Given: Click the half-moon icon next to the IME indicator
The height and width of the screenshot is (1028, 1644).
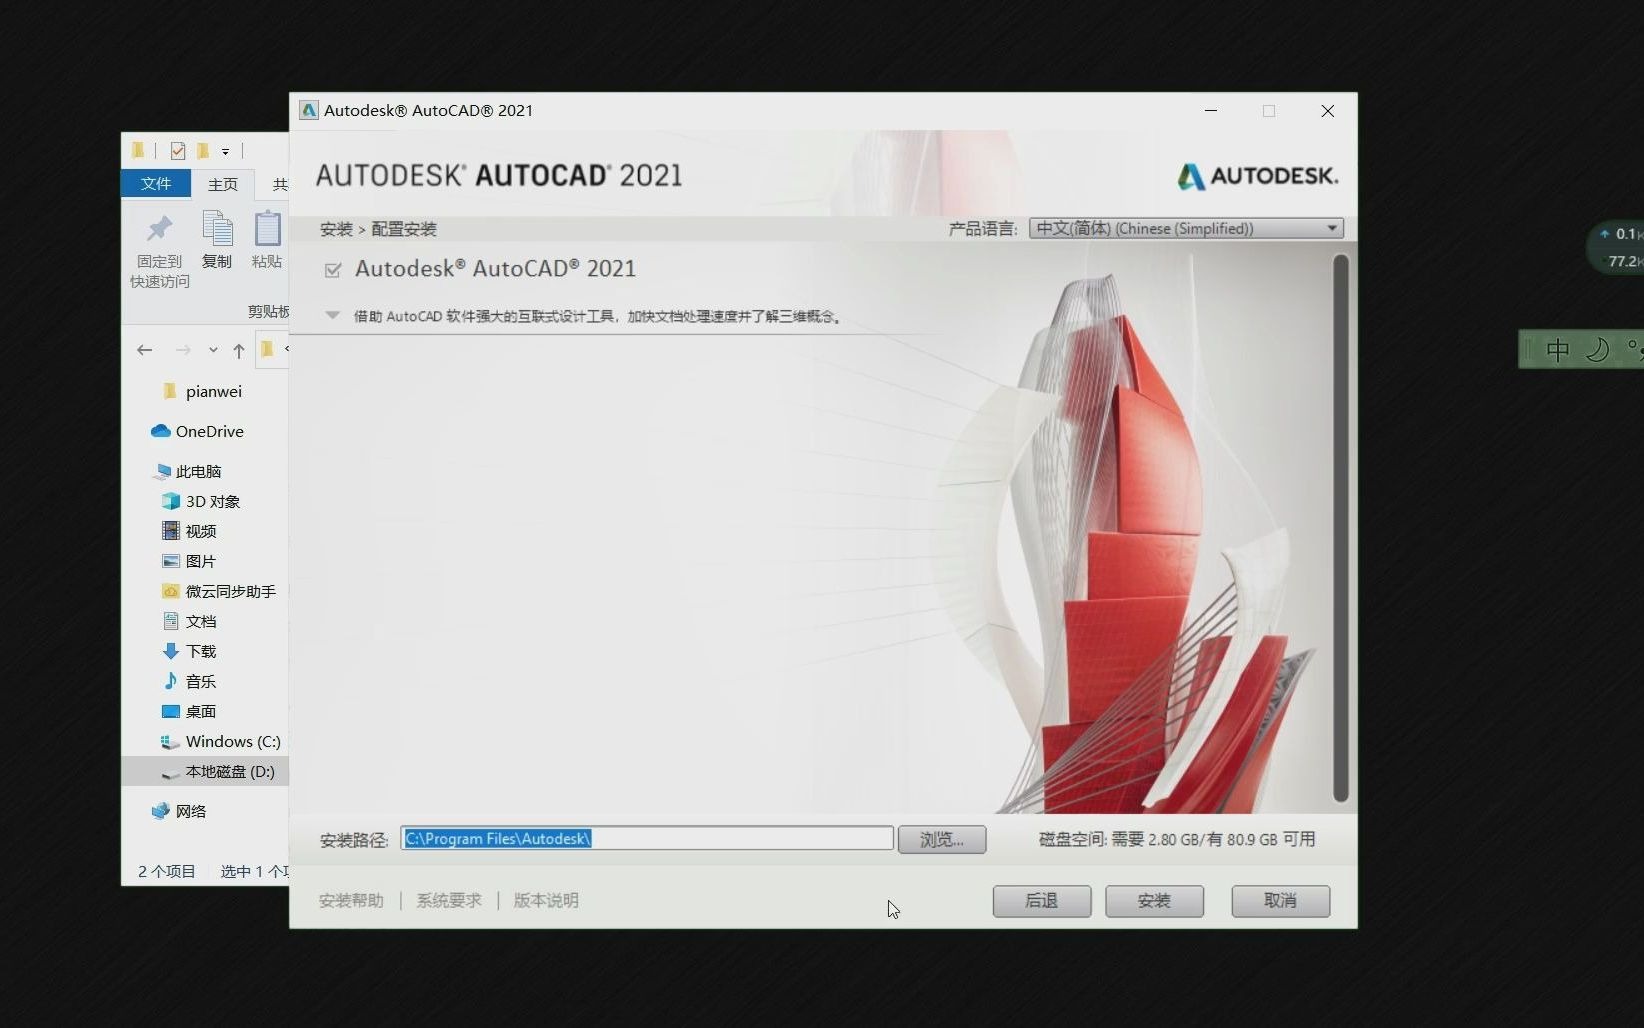Looking at the screenshot, I should (1598, 349).
